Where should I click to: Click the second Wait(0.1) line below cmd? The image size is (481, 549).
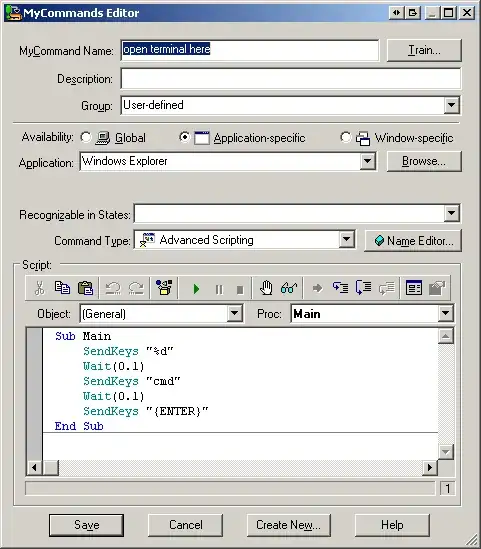pos(113,396)
